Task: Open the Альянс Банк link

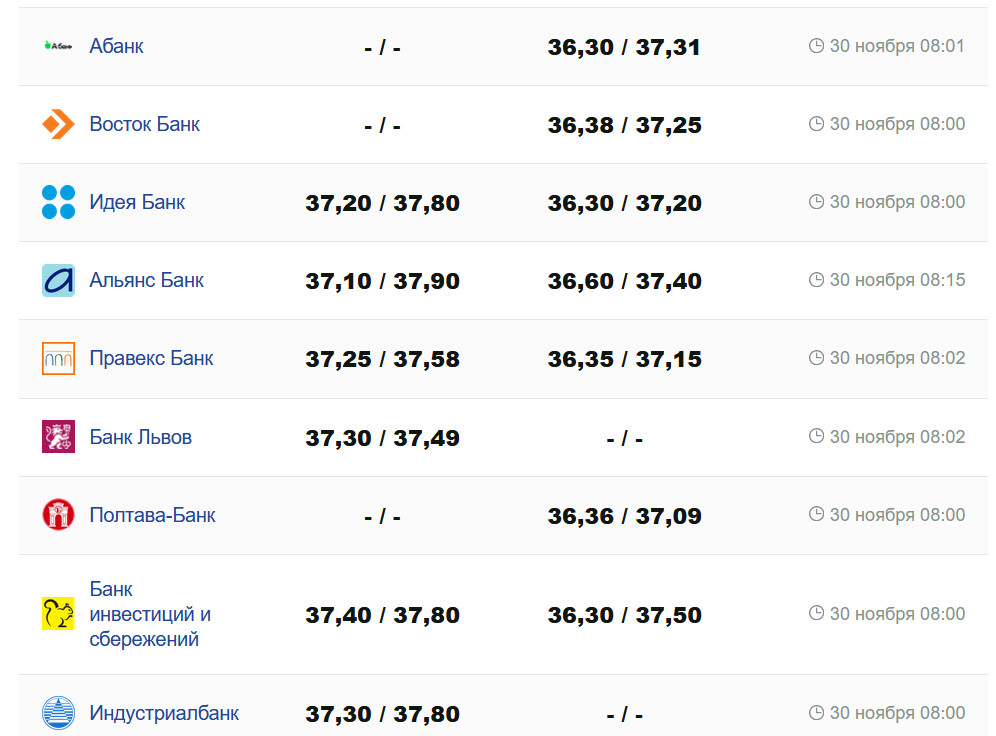Action: pos(146,280)
